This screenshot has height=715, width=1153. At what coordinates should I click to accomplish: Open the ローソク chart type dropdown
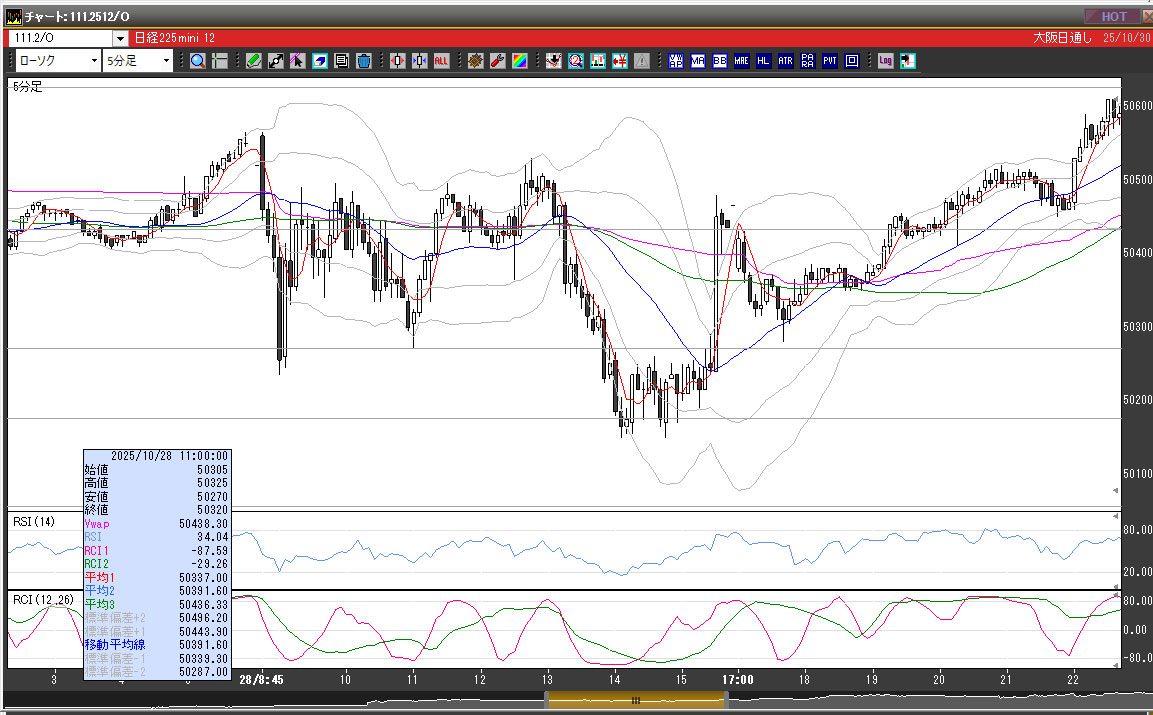pyautogui.click(x=57, y=61)
